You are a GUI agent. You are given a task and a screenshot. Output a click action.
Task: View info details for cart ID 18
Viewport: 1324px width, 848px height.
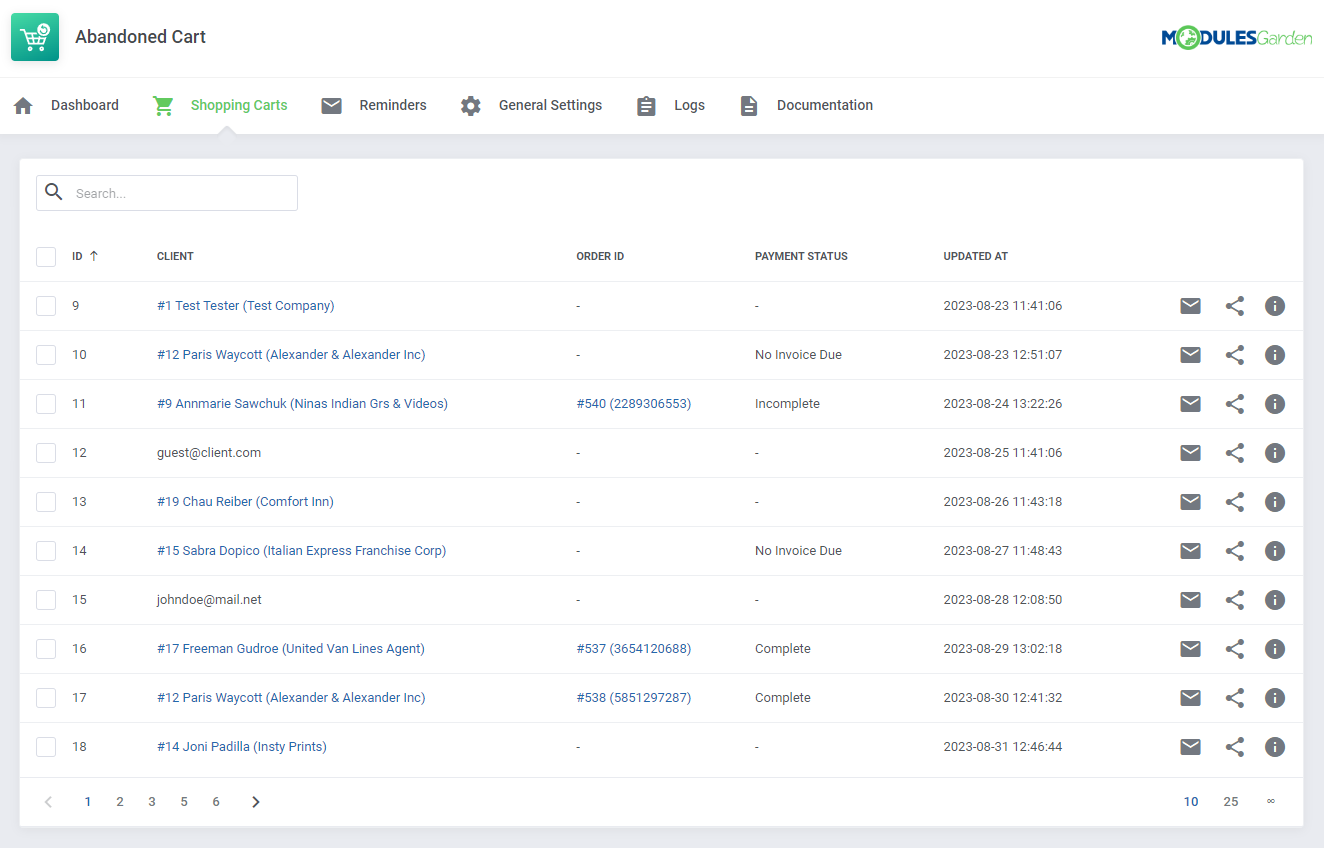point(1275,747)
